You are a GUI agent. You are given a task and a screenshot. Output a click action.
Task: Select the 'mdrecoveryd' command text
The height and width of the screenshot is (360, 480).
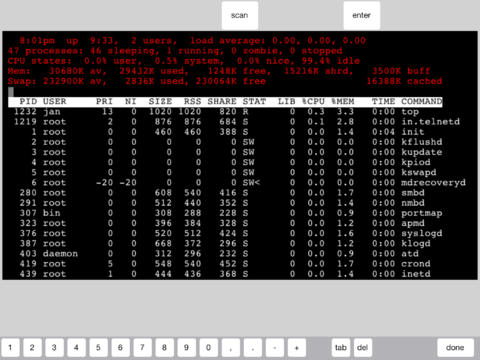[x=433, y=183]
